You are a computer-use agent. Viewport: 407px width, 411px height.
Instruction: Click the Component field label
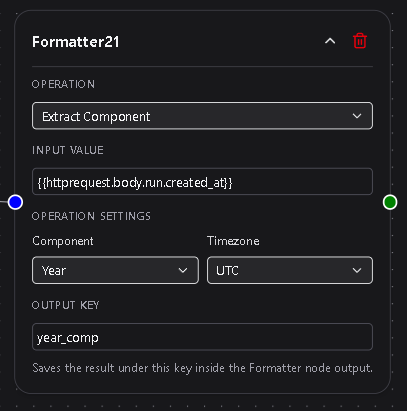coord(63,241)
